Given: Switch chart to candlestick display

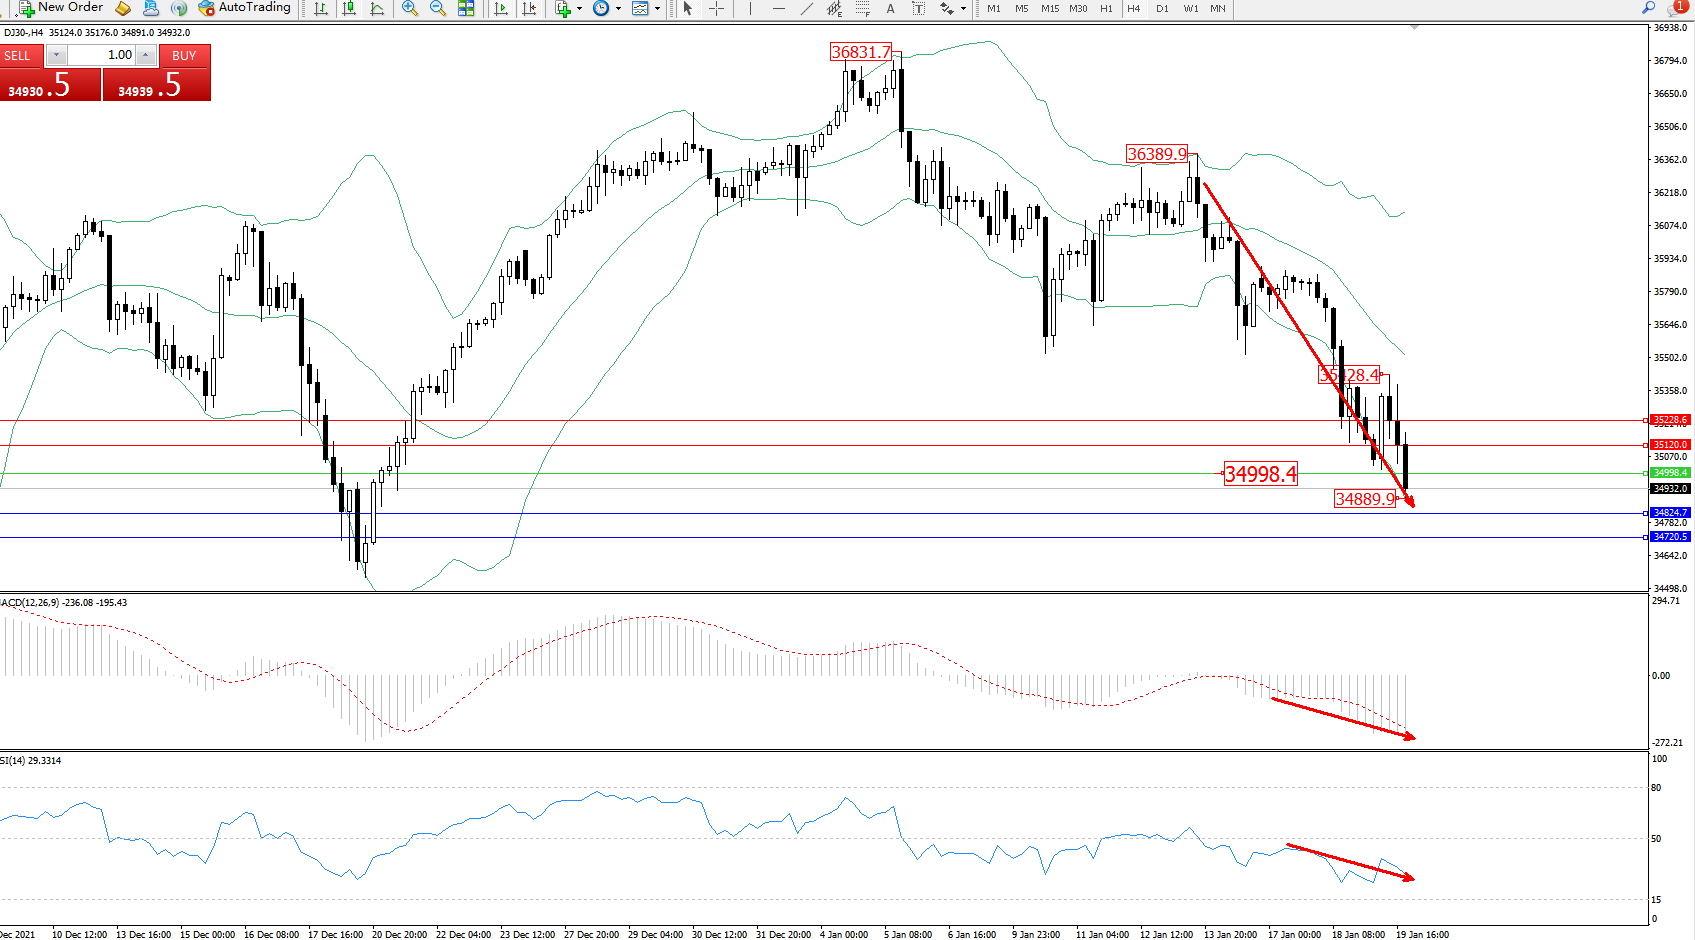Looking at the screenshot, I should (349, 8).
